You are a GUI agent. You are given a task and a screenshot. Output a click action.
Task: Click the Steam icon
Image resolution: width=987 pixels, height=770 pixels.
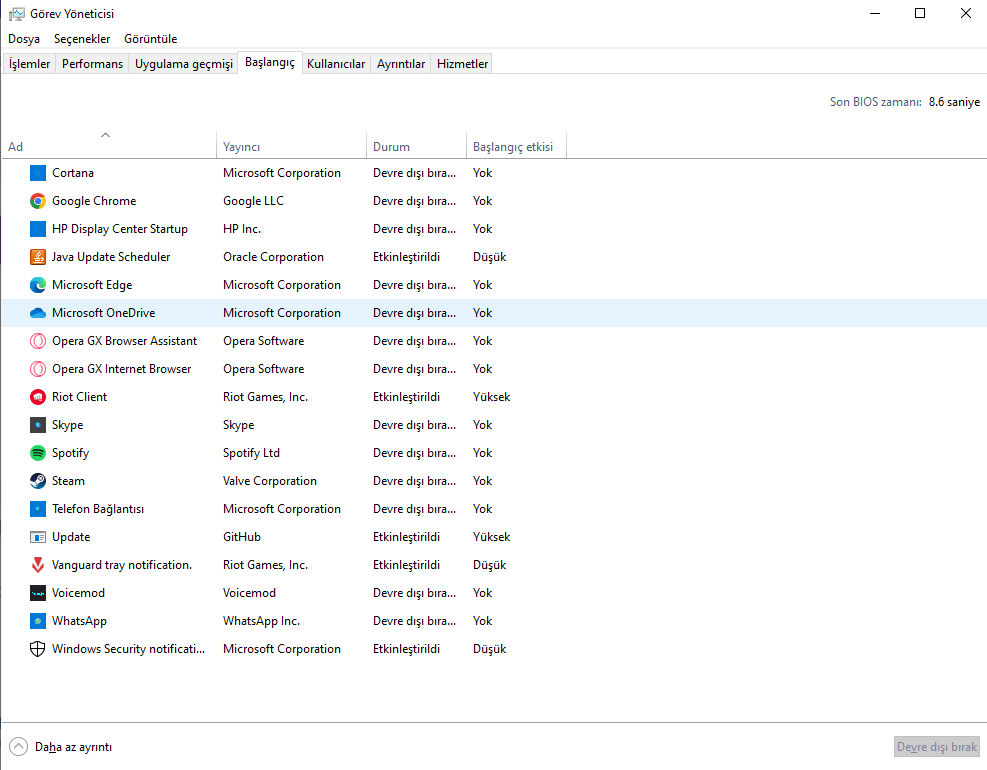pos(38,481)
